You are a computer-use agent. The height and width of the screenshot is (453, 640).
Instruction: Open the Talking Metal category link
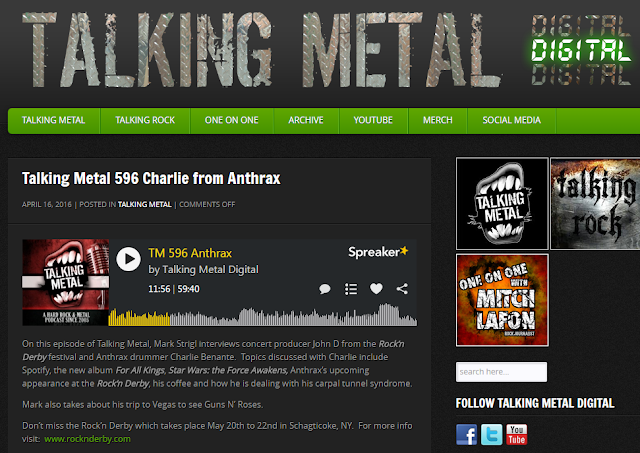(x=145, y=204)
